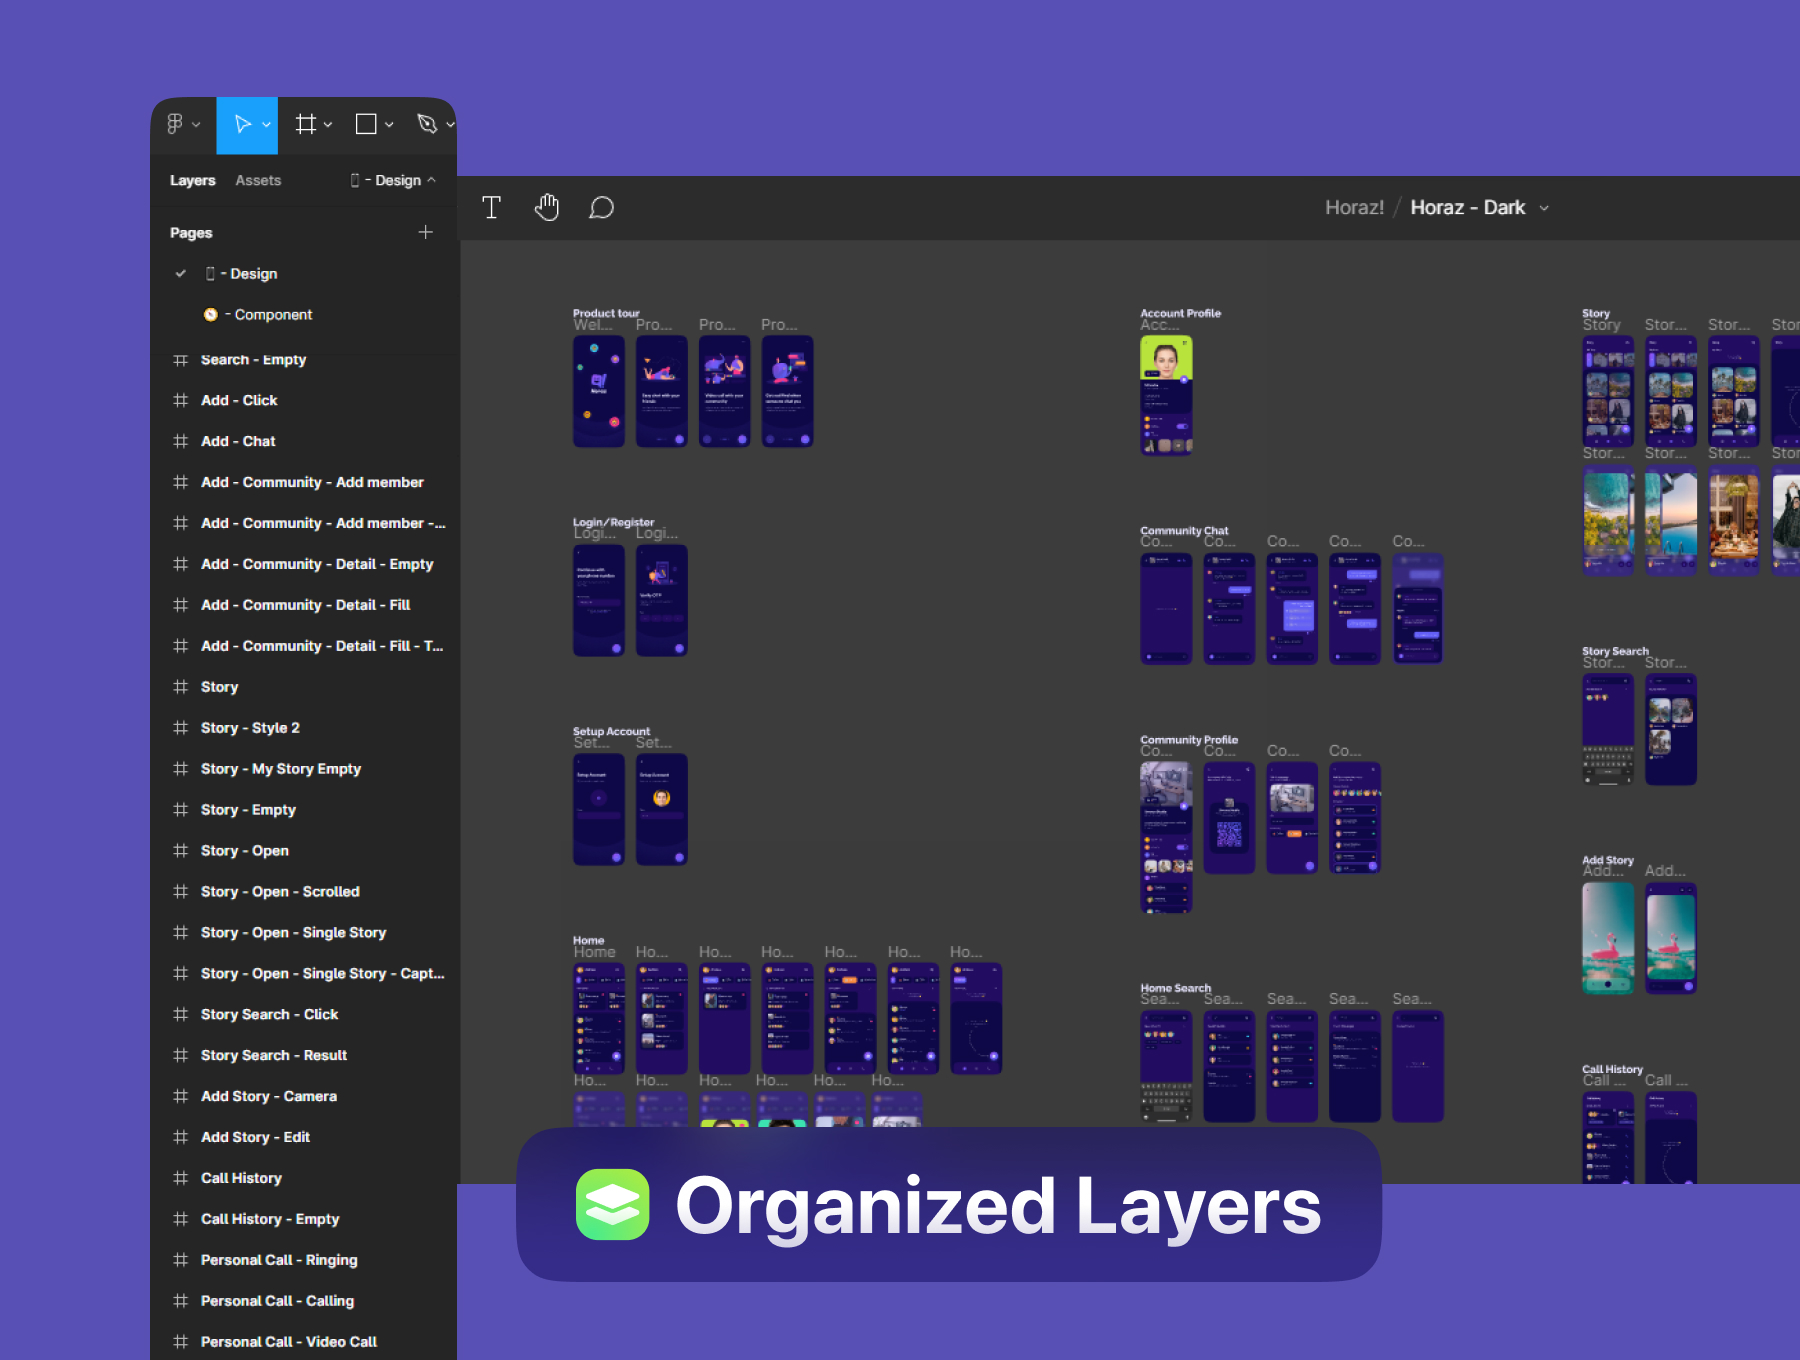Switch to the Layers tab
1800x1360 pixels.
point(192,180)
